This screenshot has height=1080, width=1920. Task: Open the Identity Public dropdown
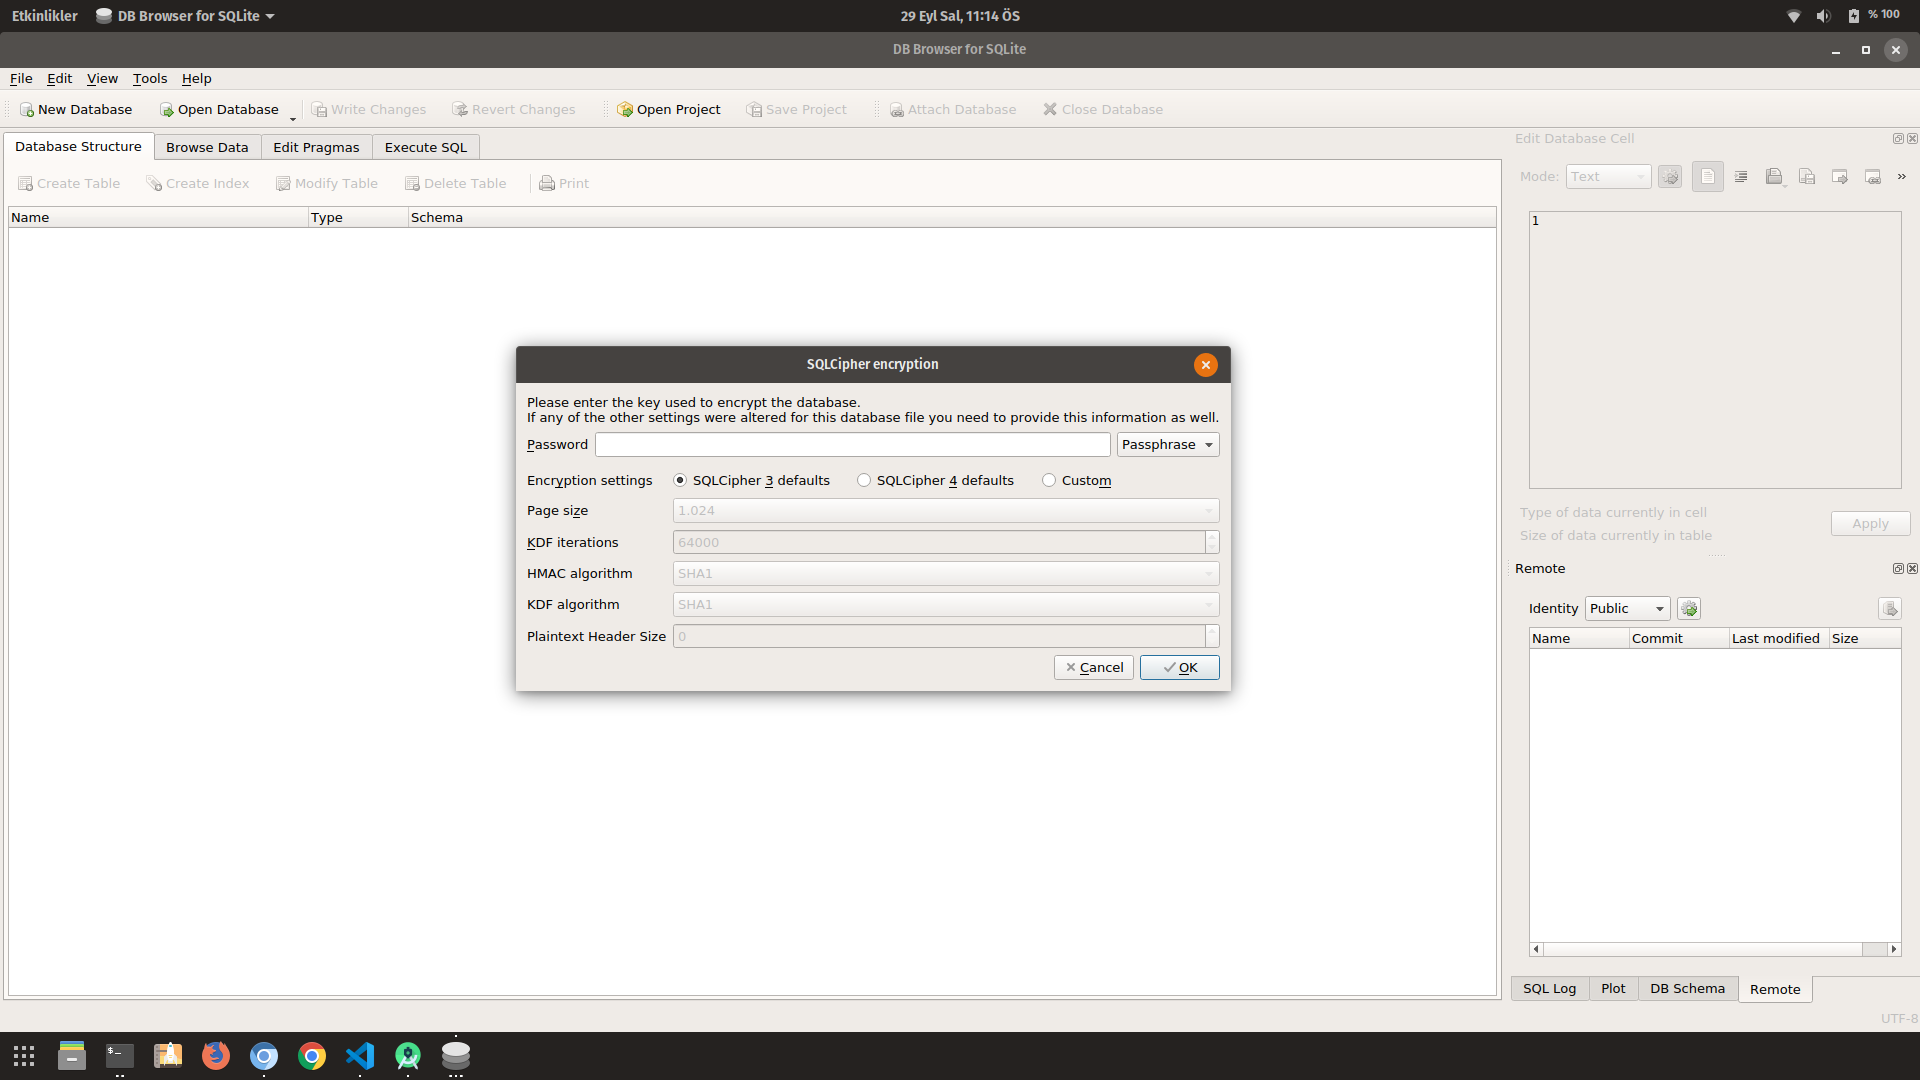point(1627,609)
